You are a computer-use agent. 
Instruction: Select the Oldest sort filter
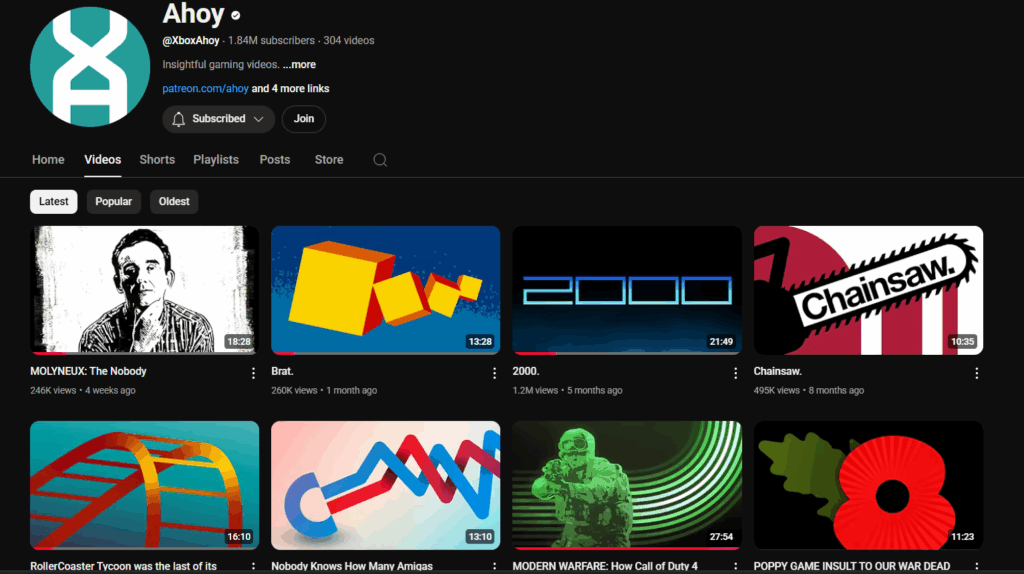[174, 201]
